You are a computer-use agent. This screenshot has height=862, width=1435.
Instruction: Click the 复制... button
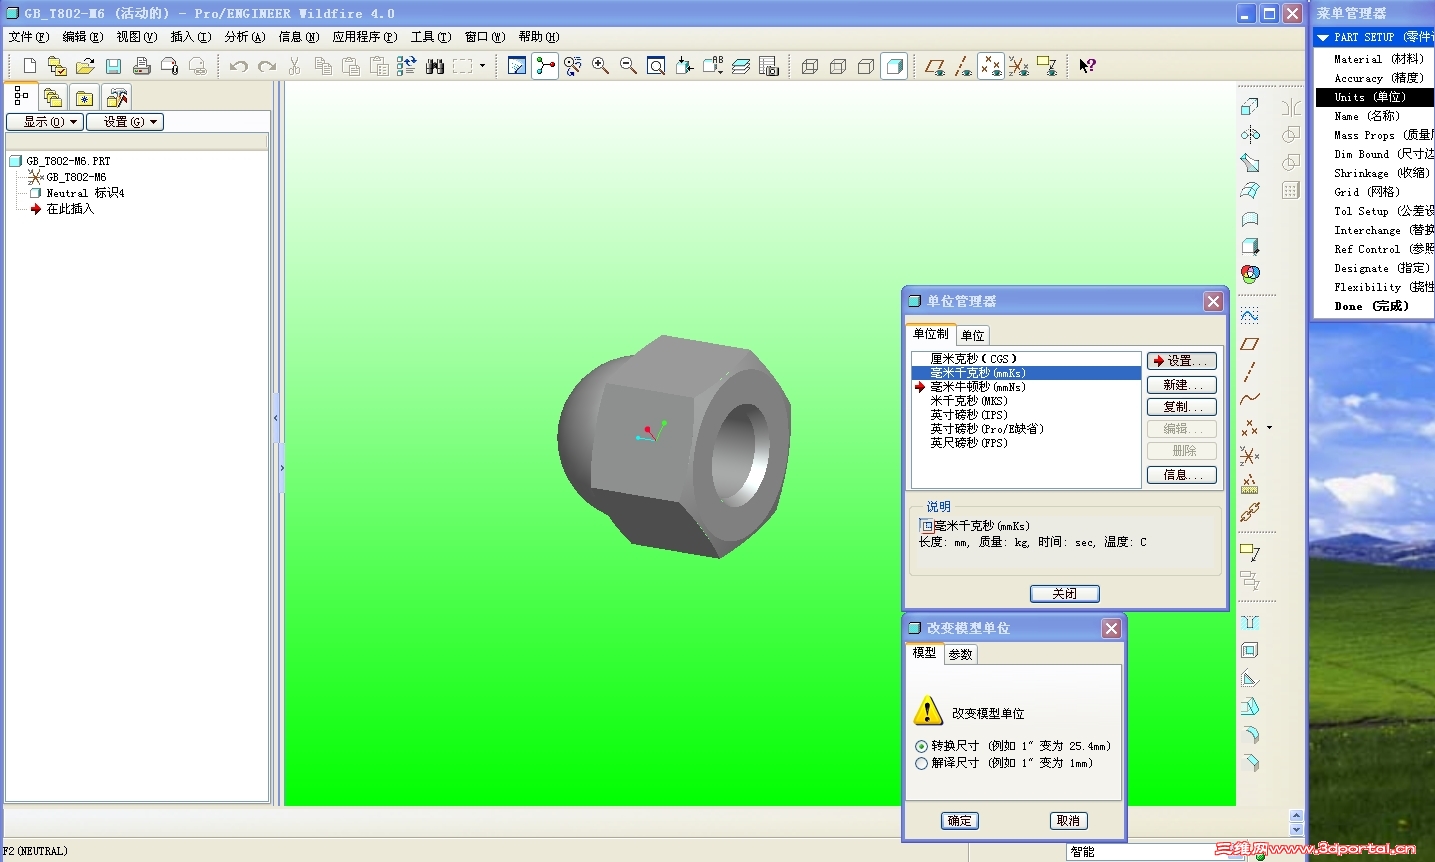point(1182,407)
